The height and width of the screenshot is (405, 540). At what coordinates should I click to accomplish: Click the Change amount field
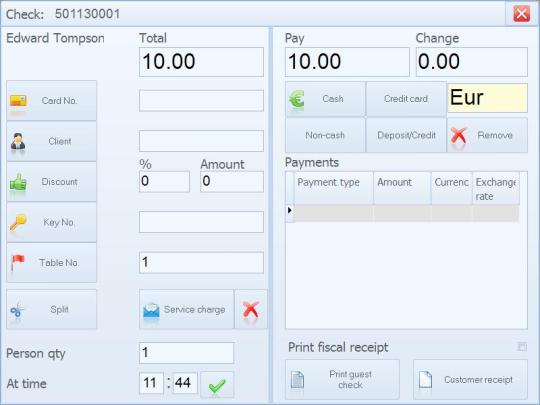pos(471,62)
